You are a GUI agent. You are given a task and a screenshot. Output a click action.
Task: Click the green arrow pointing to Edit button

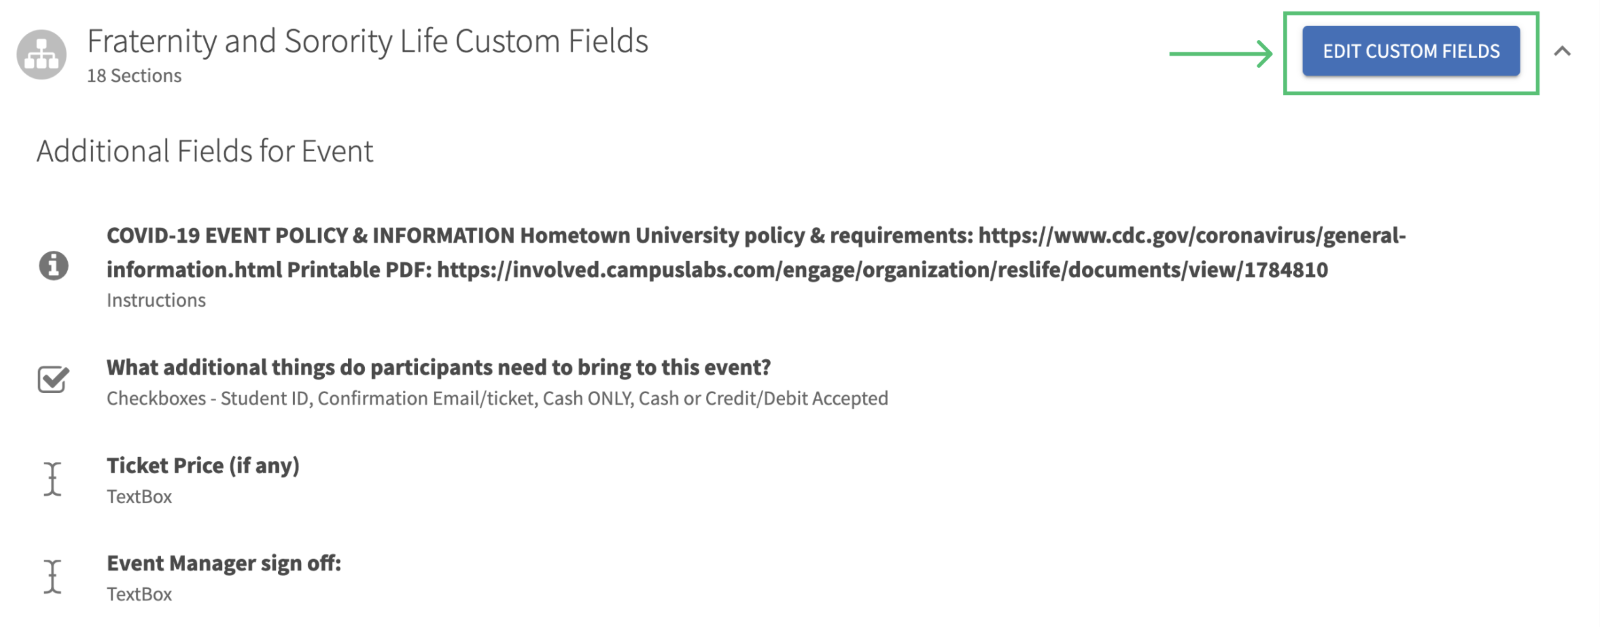click(x=1221, y=53)
